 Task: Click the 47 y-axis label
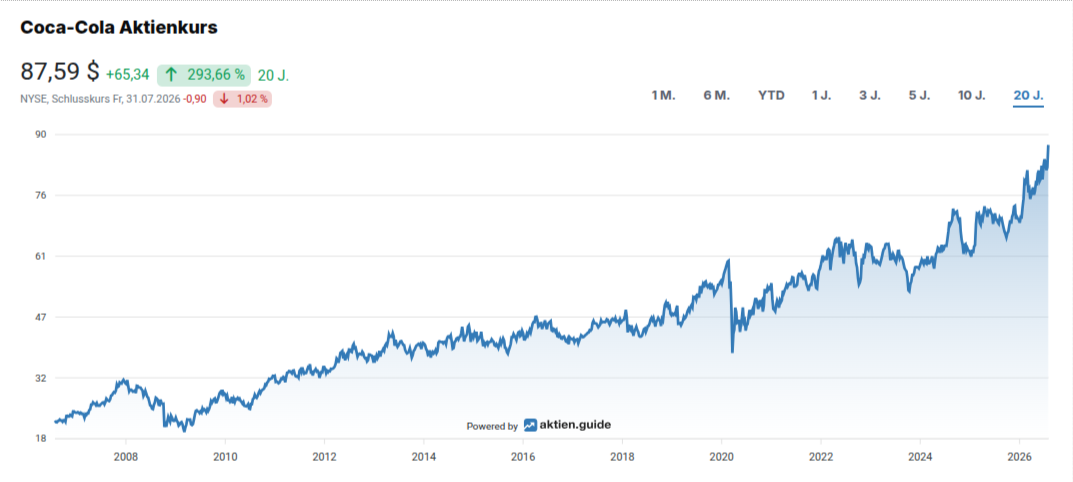coord(40,317)
